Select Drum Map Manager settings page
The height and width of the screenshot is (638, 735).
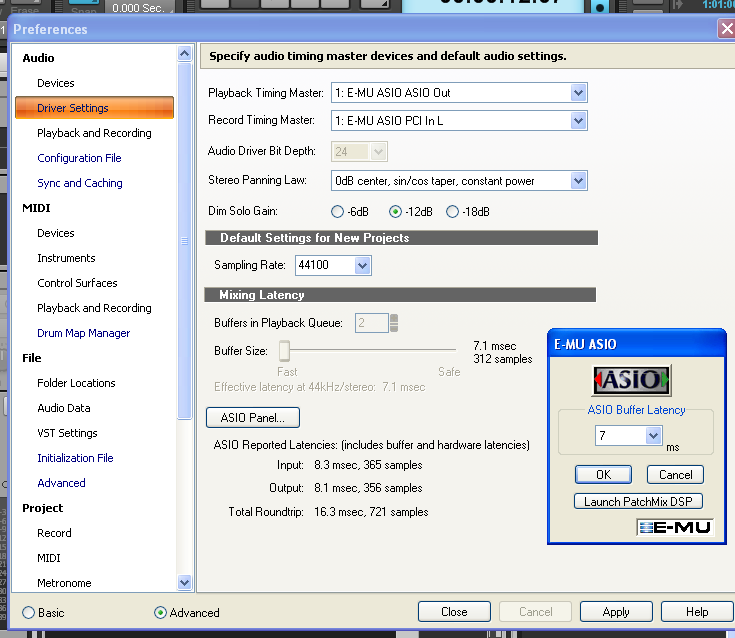(x=83, y=333)
